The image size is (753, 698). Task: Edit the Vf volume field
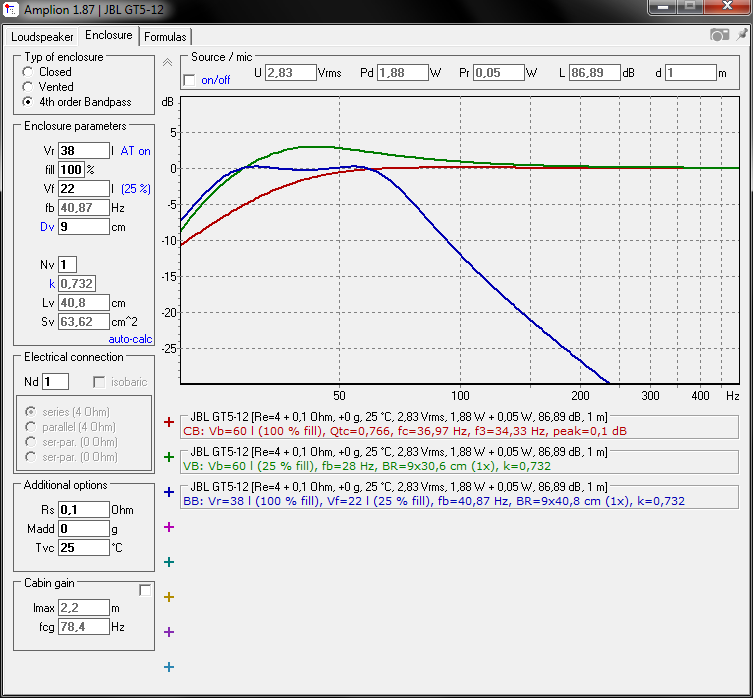click(x=84, y=189)
